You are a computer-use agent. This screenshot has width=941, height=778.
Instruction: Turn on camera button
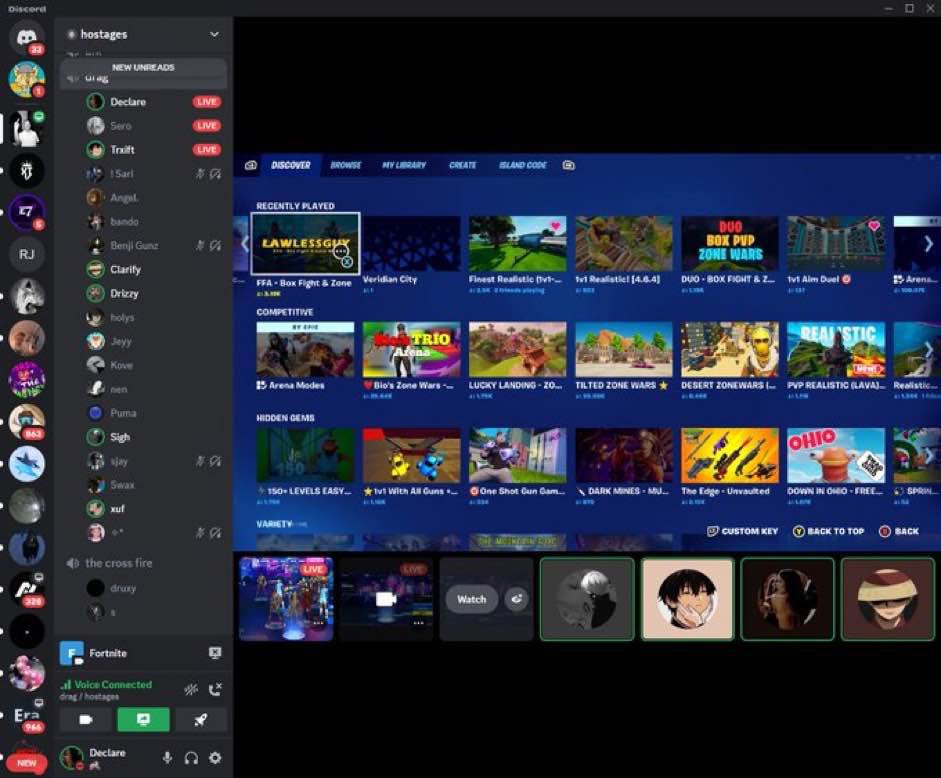coord(86,720)
